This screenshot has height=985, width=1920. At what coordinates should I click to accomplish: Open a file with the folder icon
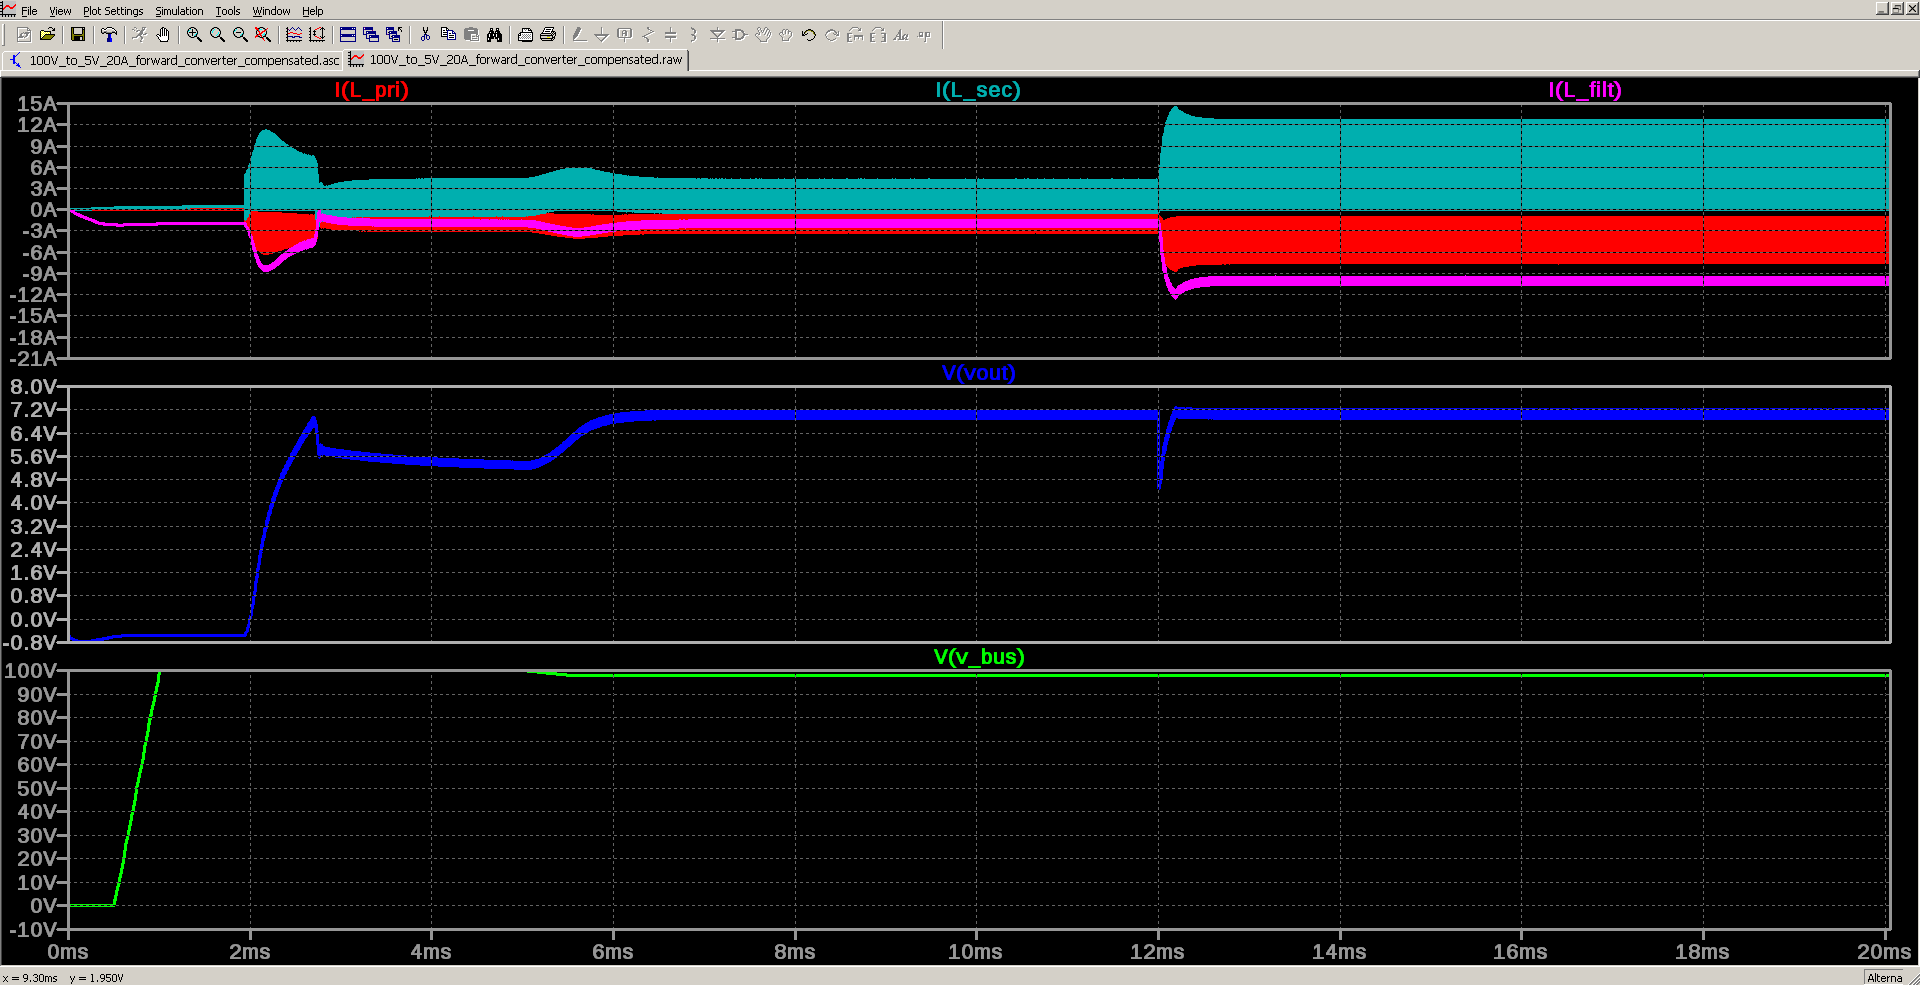[47, 35]
